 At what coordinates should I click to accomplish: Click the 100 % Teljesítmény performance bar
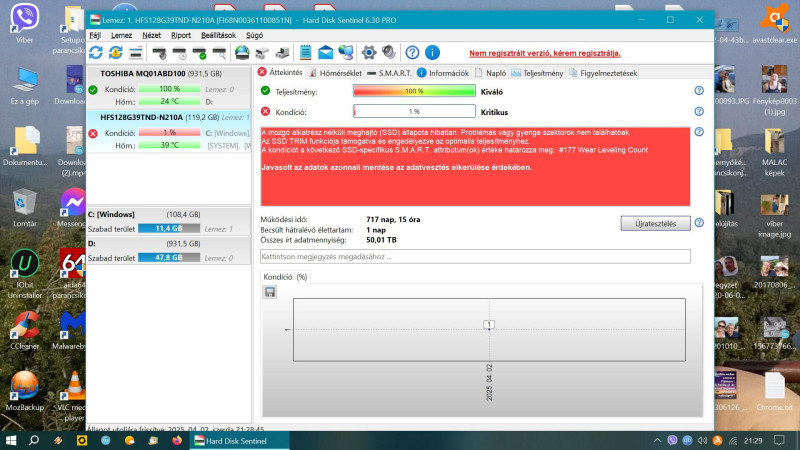point(414,91)
